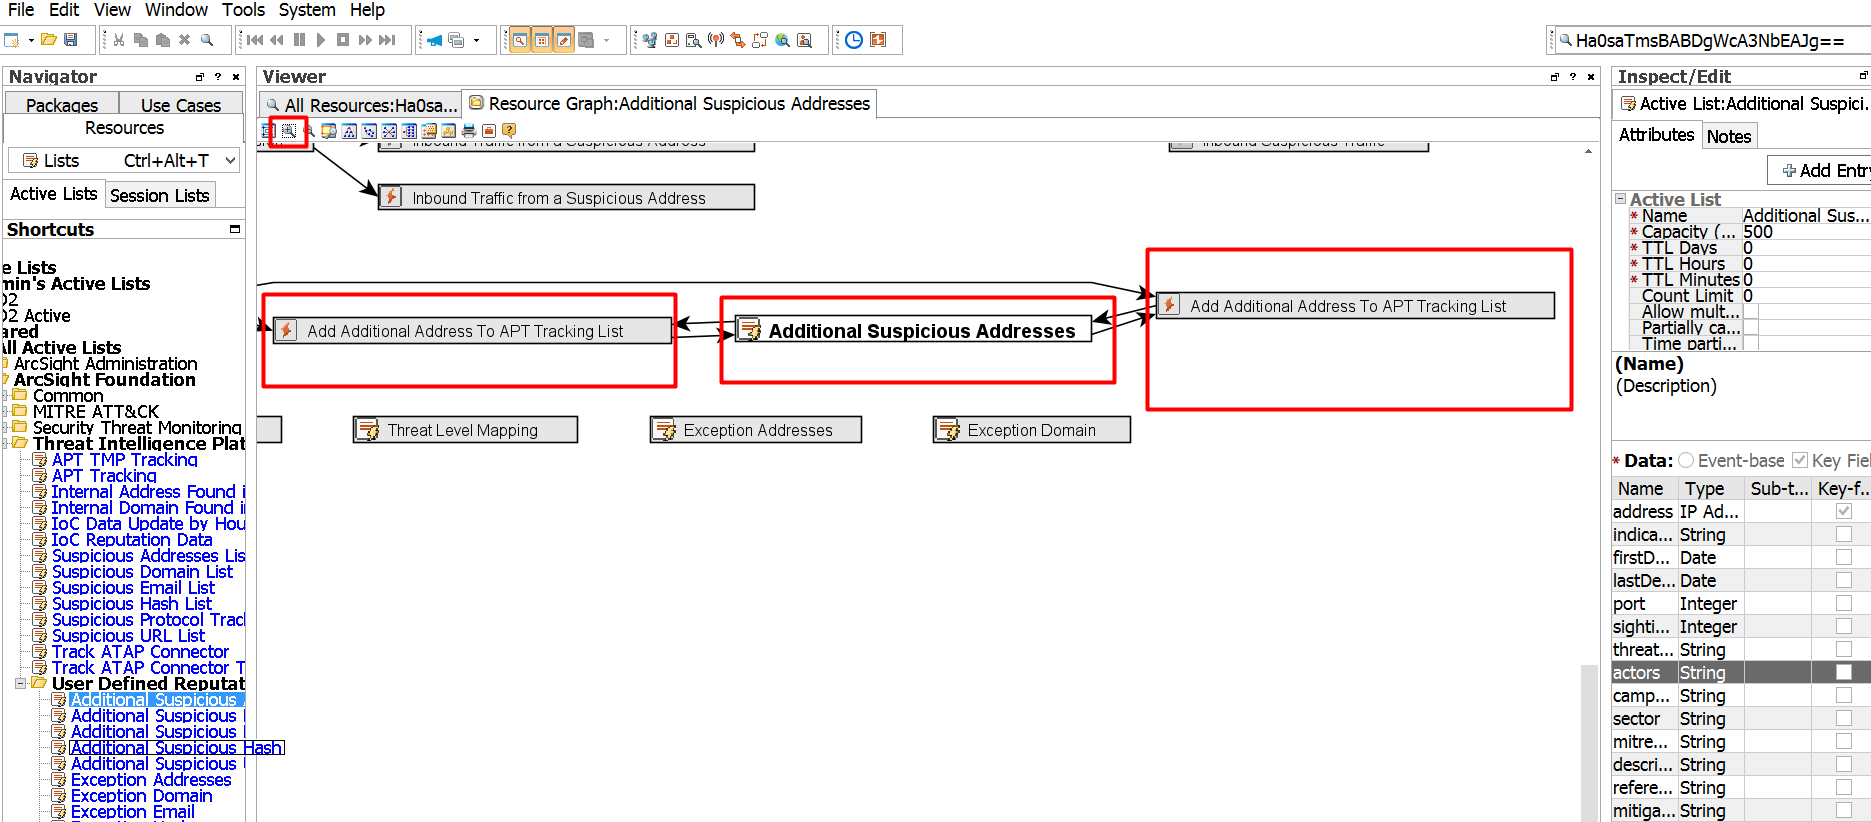Click the blue megaphone notification icon
Screen dimensions: 1871x822
tap(434, 40)
